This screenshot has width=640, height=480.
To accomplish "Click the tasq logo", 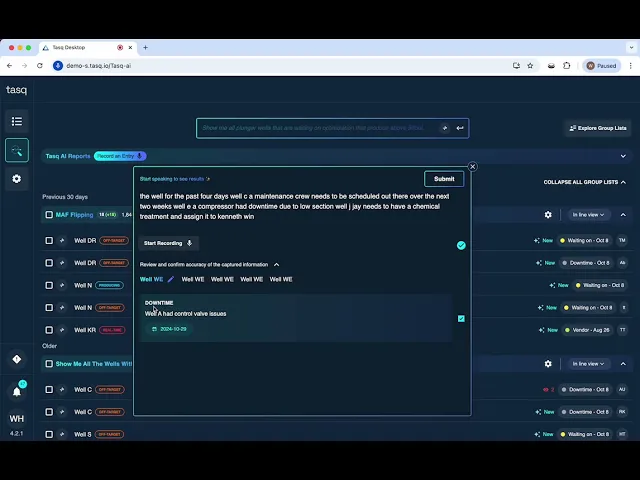I will tap(16, 90).
